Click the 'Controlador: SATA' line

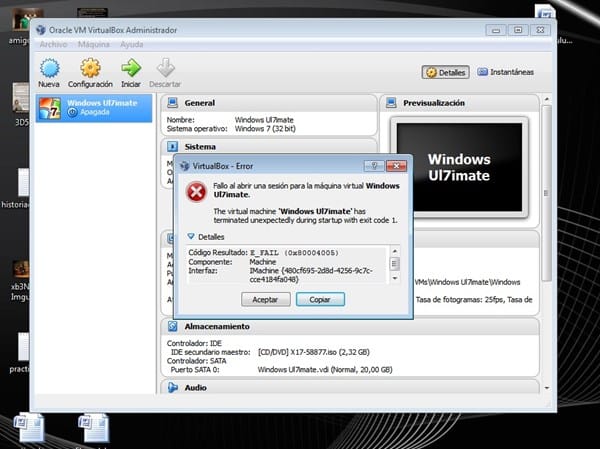197,361
